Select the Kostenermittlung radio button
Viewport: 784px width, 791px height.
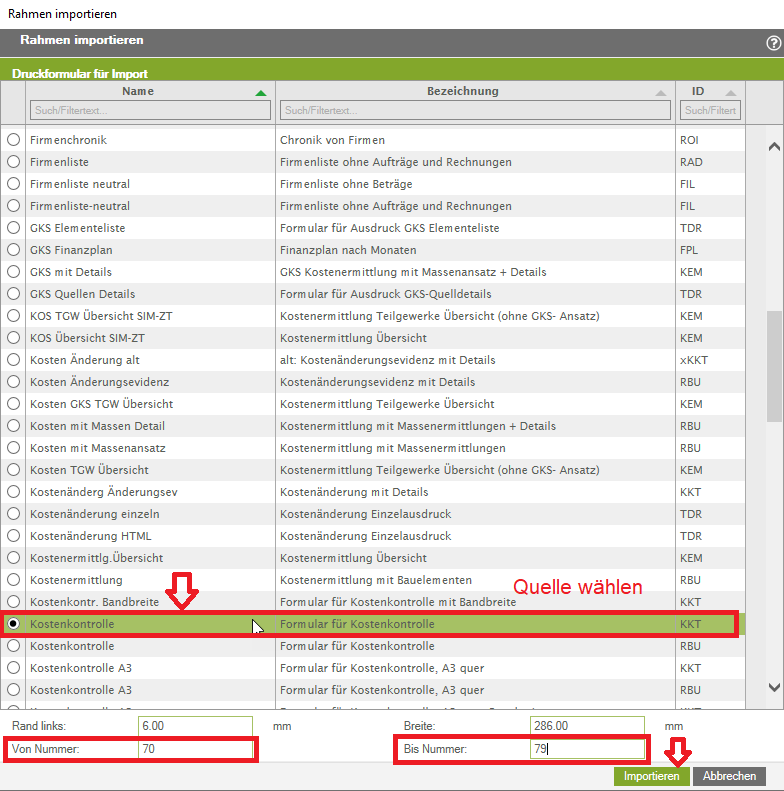point(13,580)
